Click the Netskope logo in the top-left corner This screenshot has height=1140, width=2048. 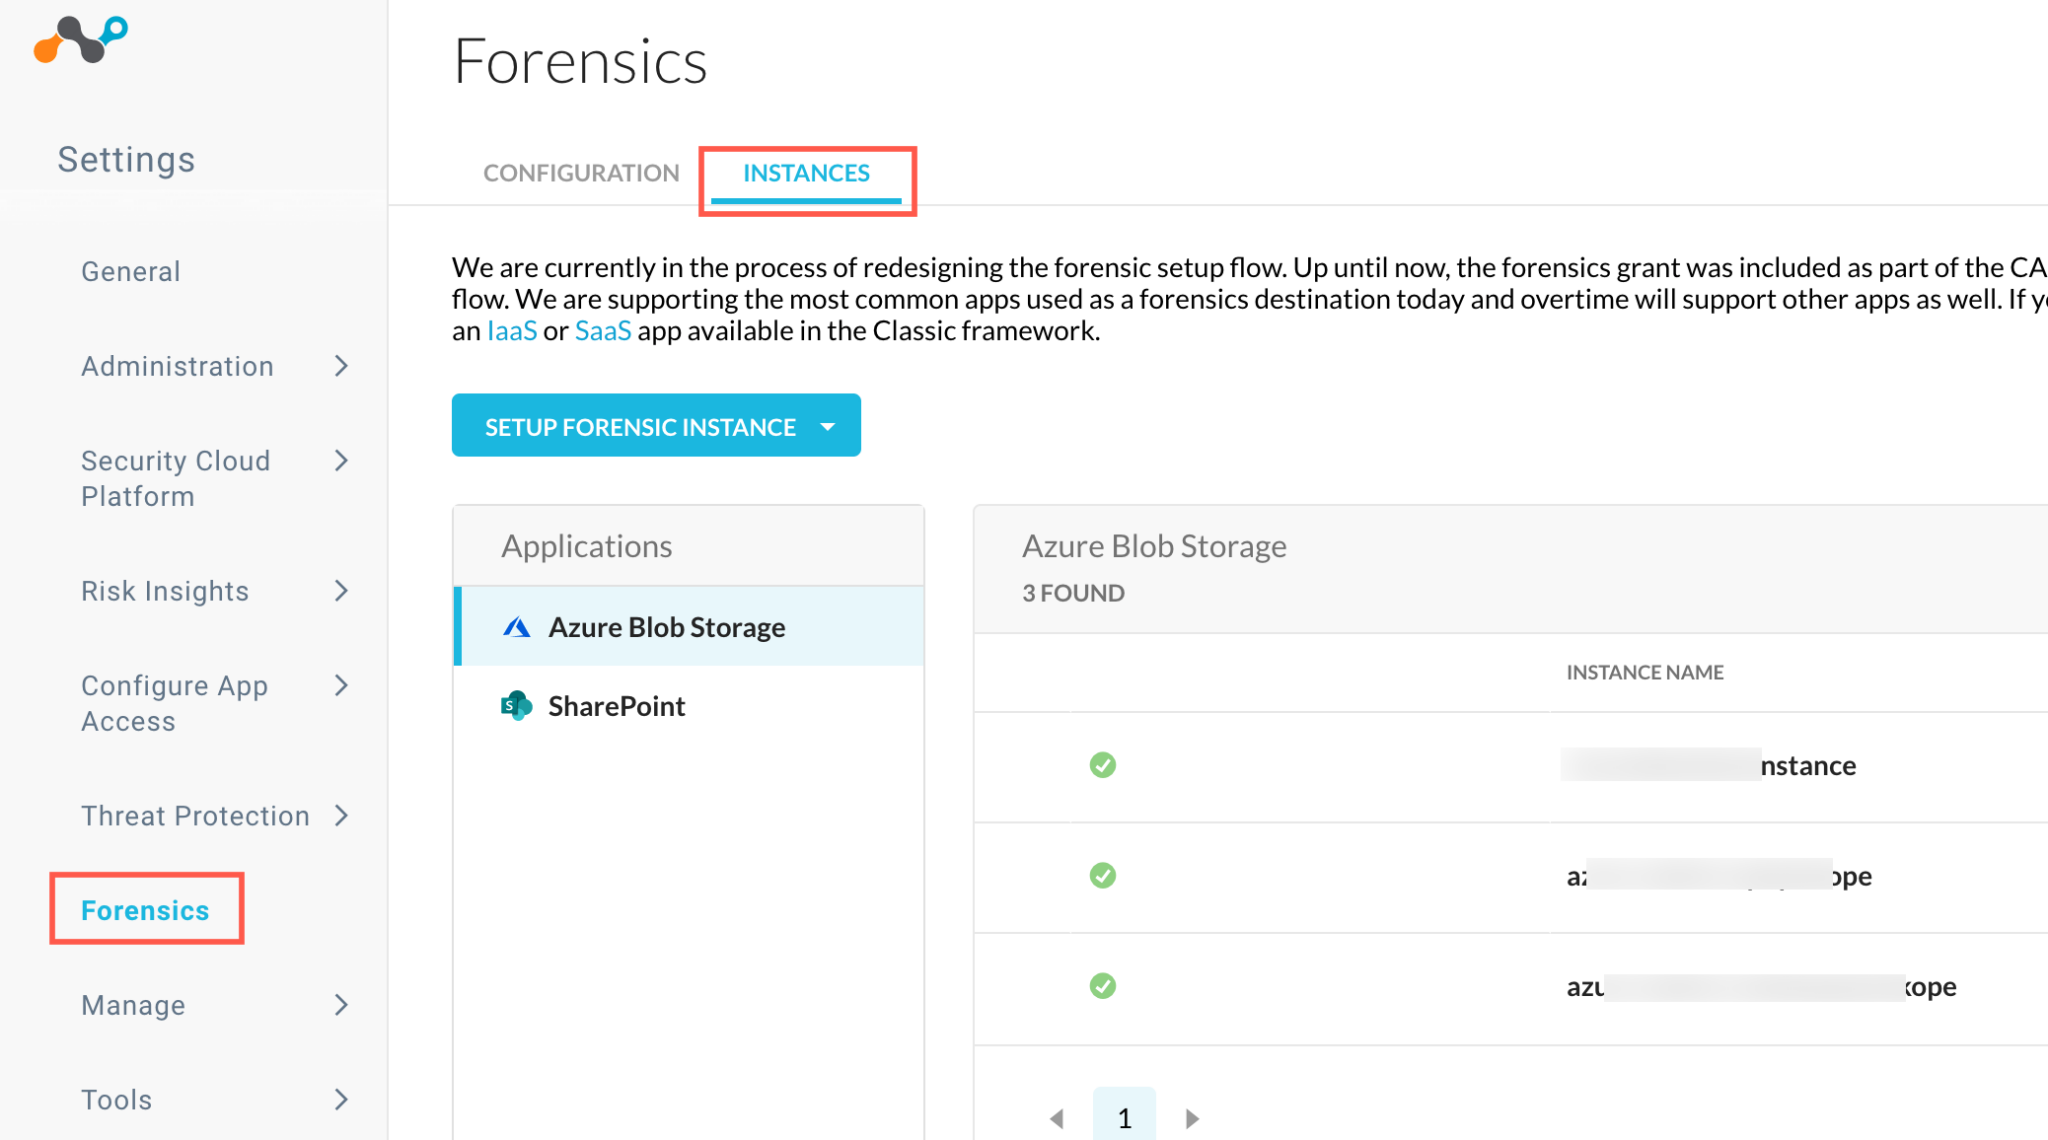pos(80,40)
